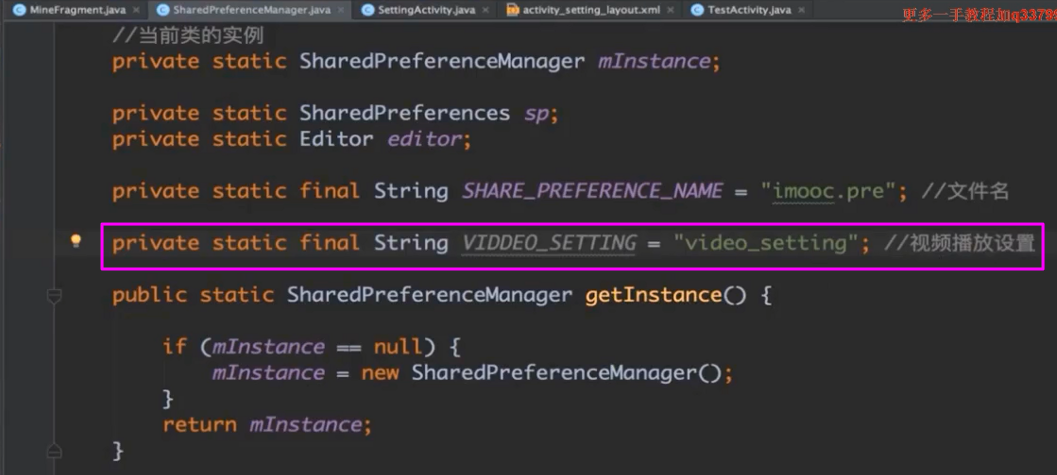Image resolution: width=1057 pixels, height=475 pixels.
Task: Close the SharedPreferenceManager.java tab
Action: pyautogui.click(x=341, y=11)
